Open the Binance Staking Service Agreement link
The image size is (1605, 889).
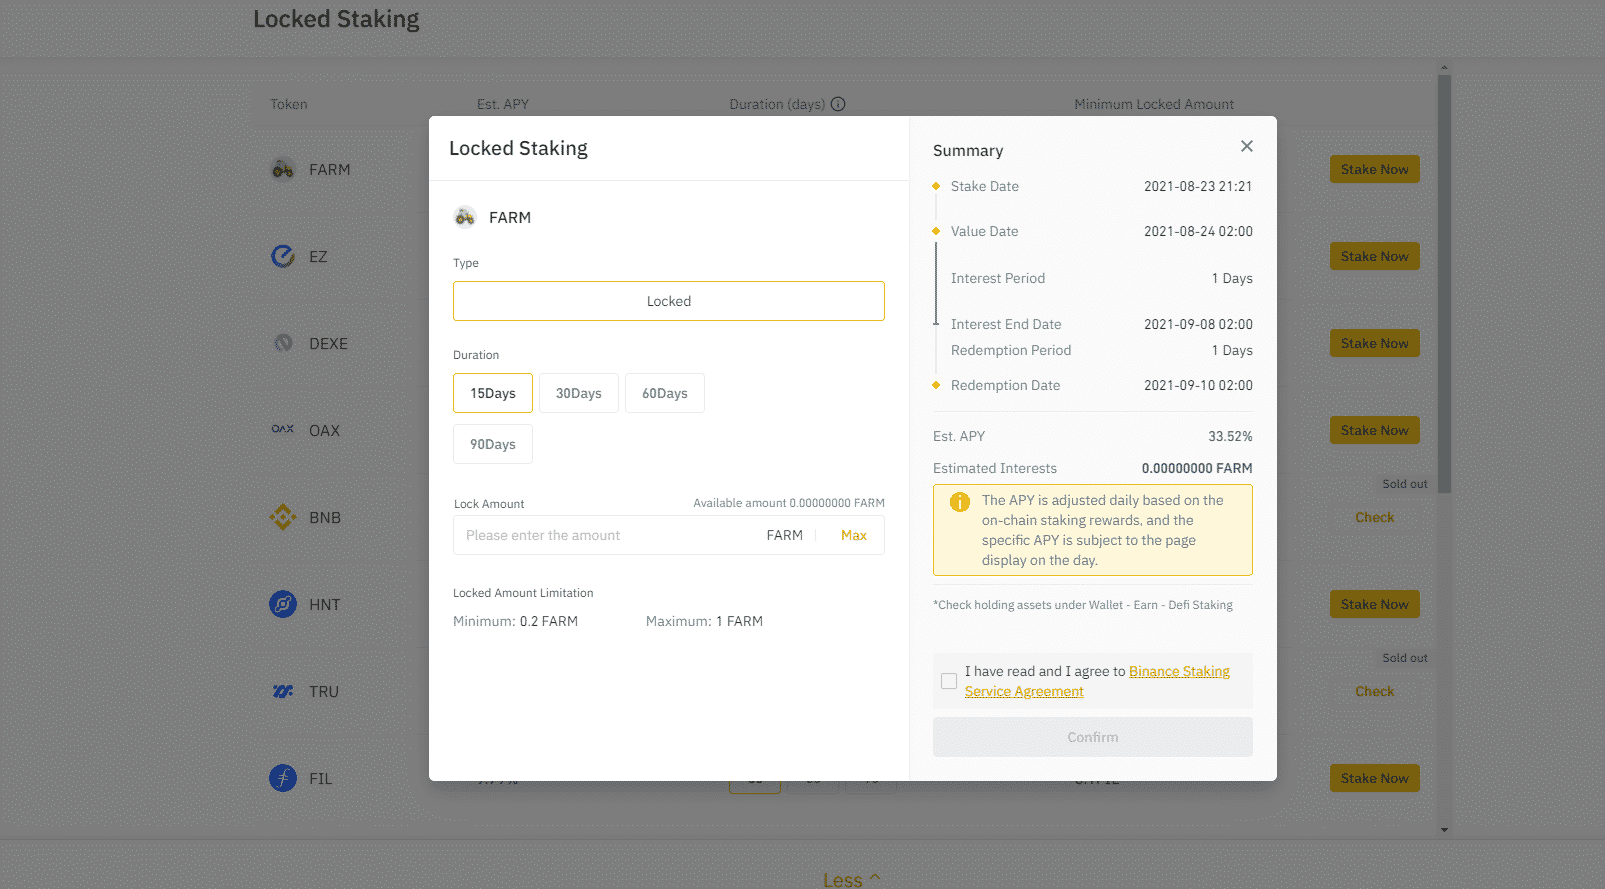1178,671
